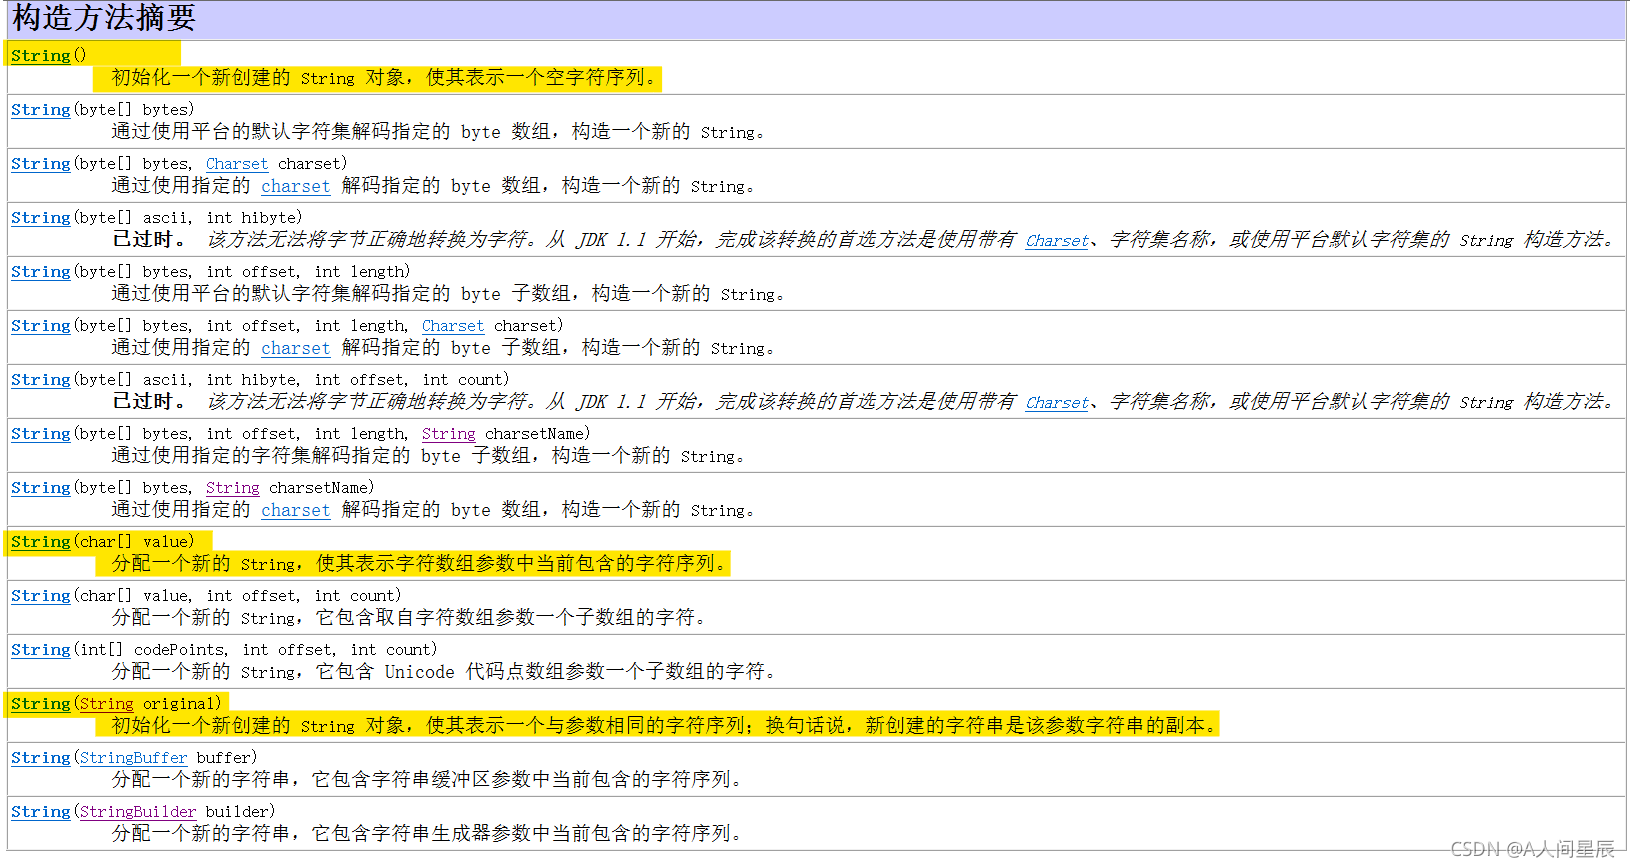The width and height of the screenshot is (1630, 867).
Task: Open String link for ascii, int hibyte constructor
Action: (41, 218)
